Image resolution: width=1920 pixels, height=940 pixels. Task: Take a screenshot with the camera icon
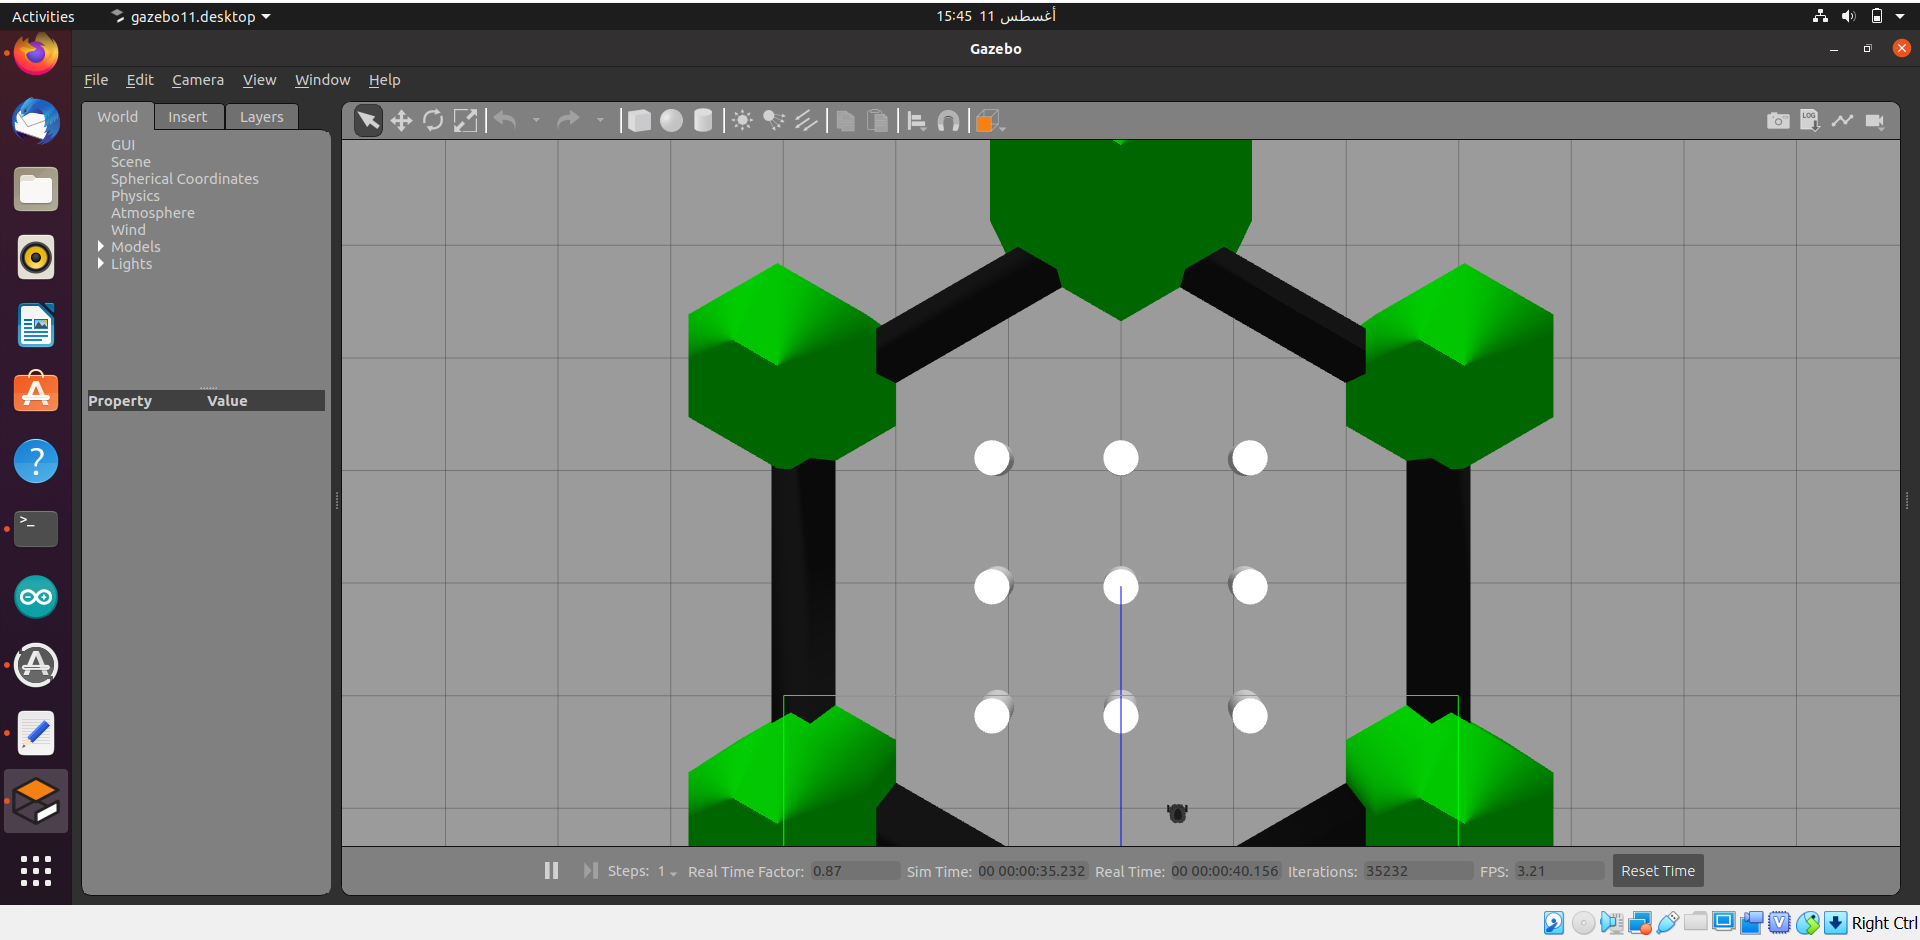pos(1779,120)
